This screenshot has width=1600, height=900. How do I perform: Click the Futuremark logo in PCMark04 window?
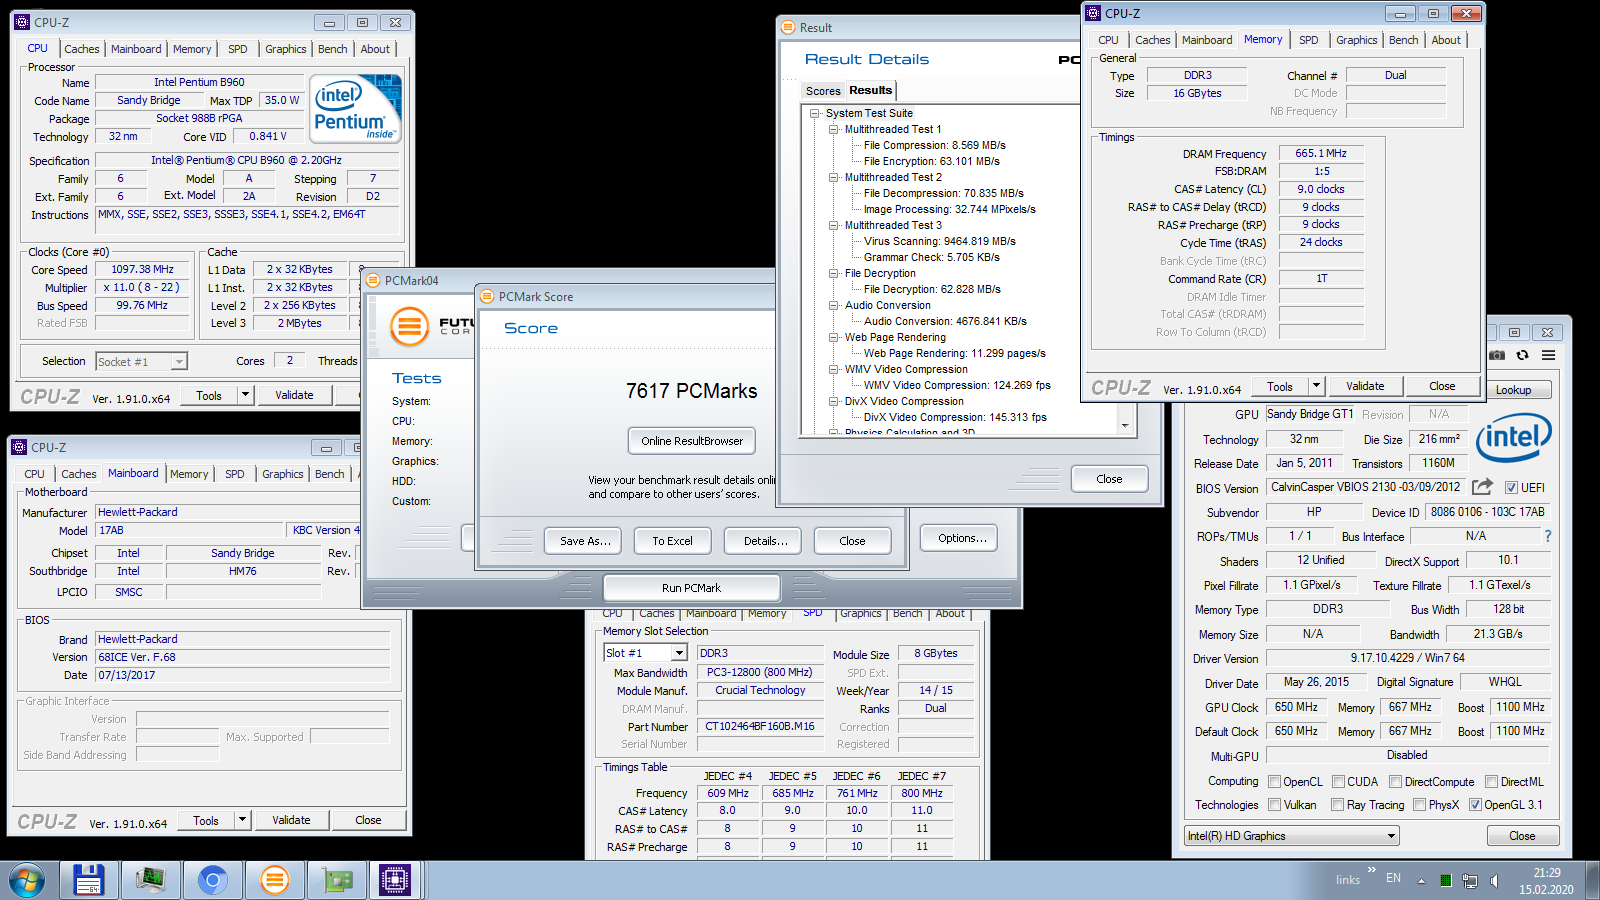409,326
